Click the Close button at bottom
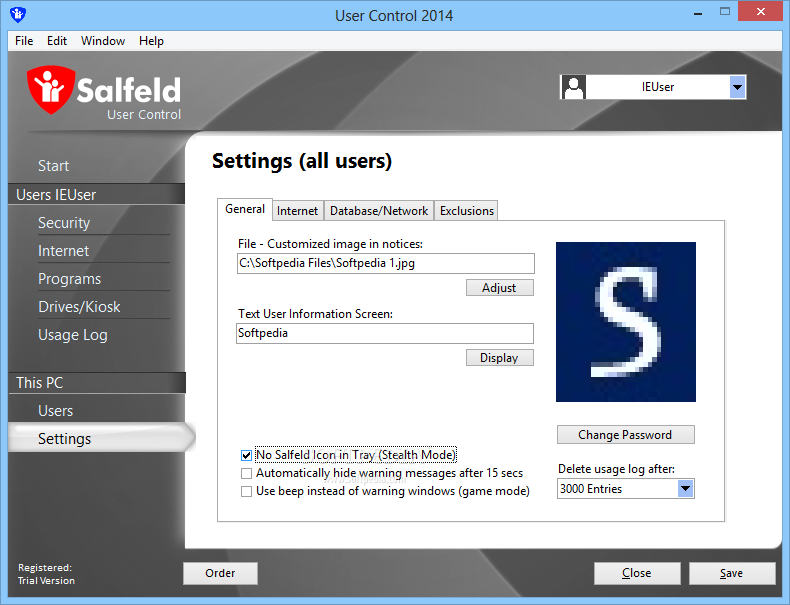The width and height of the screenshot is (790, 605). coord(637,573)
